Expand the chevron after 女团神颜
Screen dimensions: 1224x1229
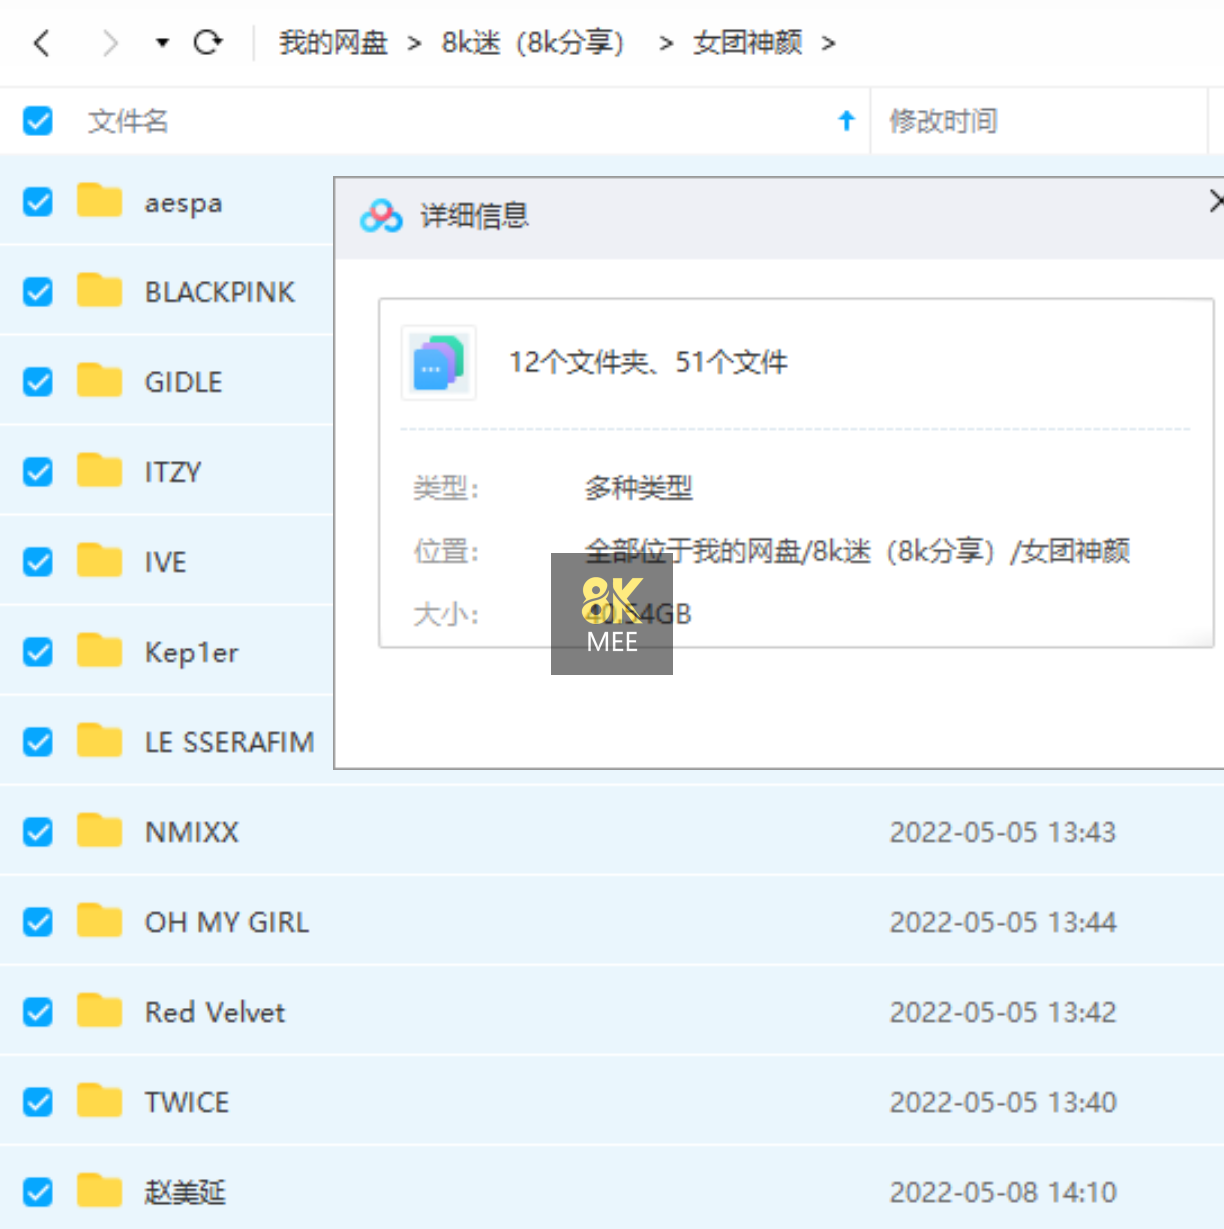[828, 44]
